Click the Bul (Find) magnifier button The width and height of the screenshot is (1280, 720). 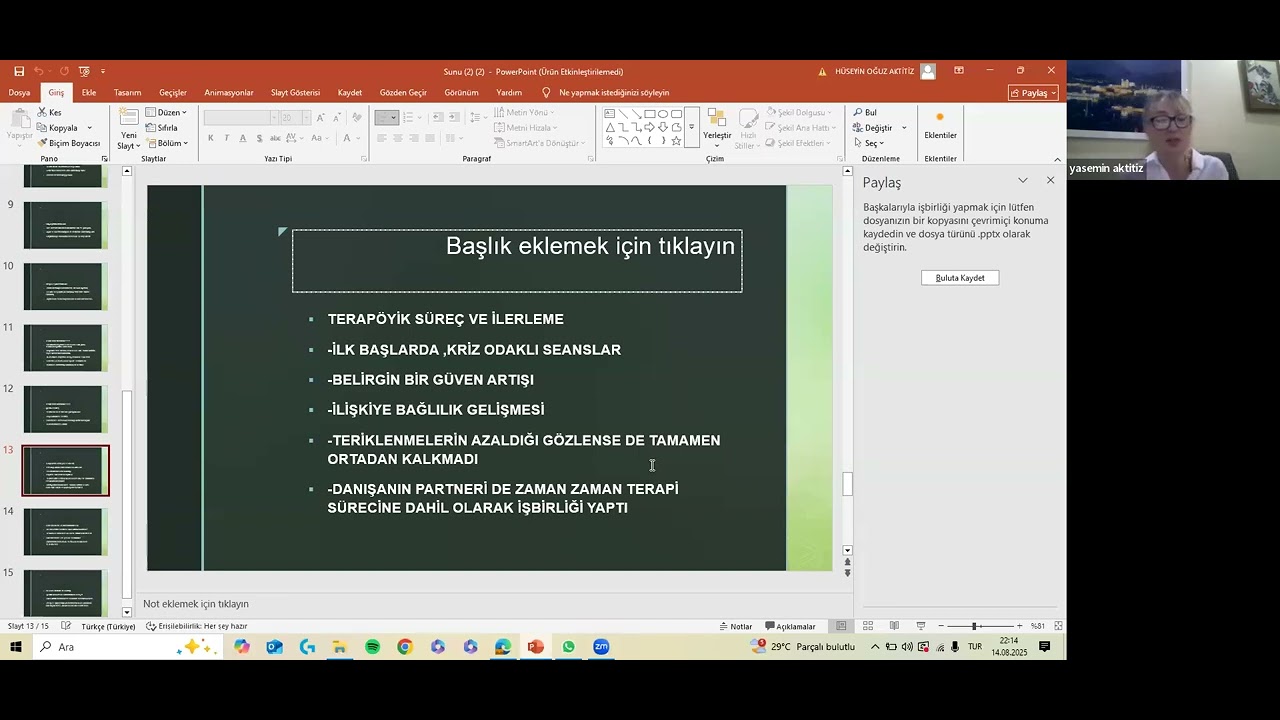(x=865, y=113)
